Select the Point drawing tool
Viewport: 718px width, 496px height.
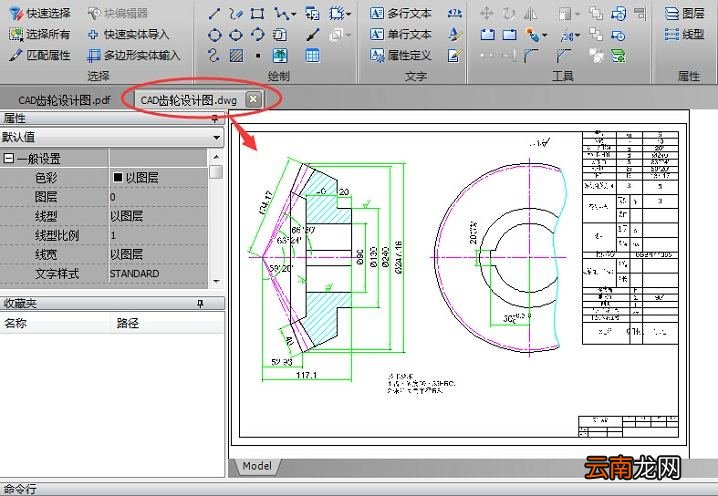[x=258, y=56]
